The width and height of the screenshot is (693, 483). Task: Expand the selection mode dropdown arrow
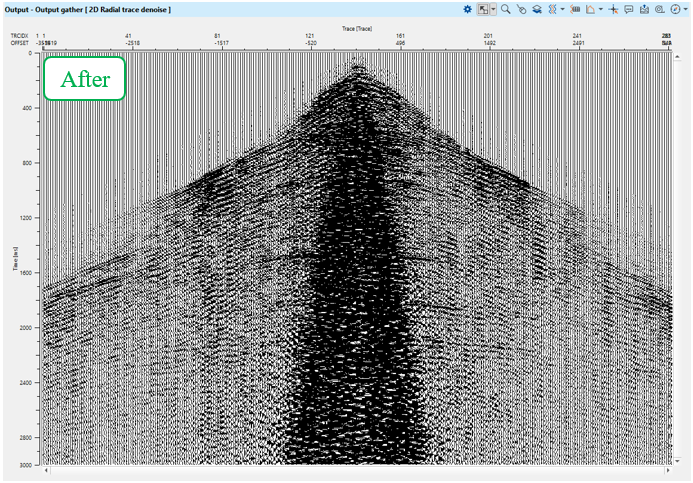493,9
